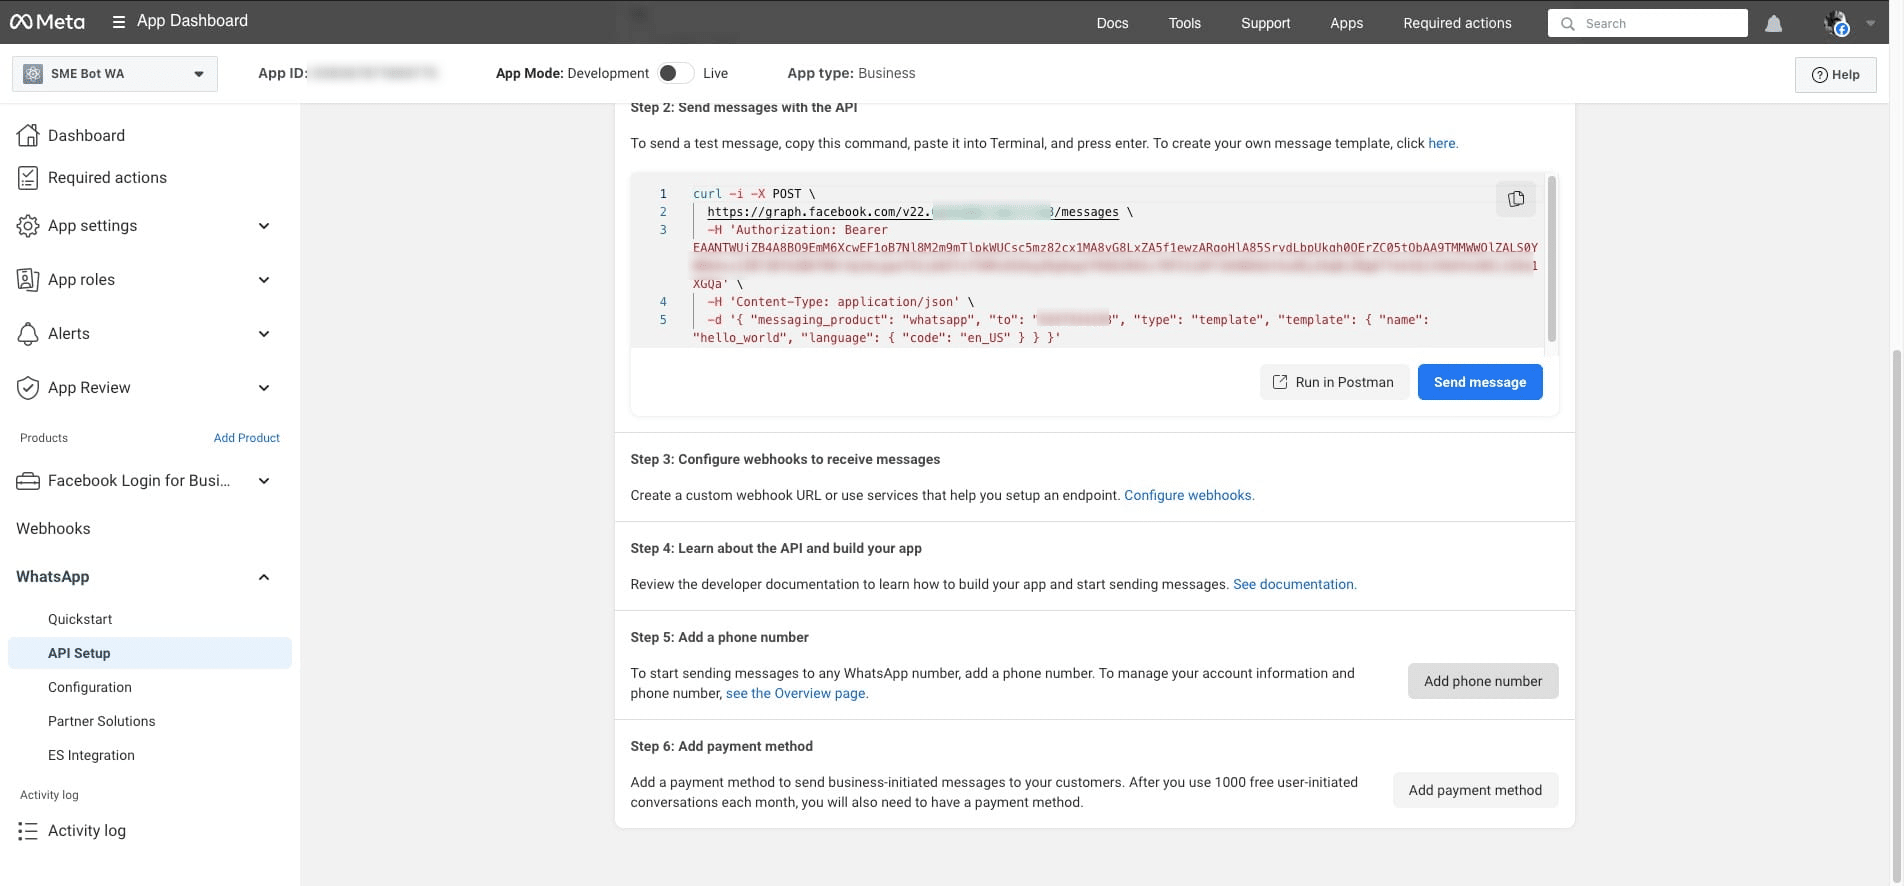The image size is (1904, 886).
Task: Click the WhatsApp sidebar heading
Action: [53, 577]
